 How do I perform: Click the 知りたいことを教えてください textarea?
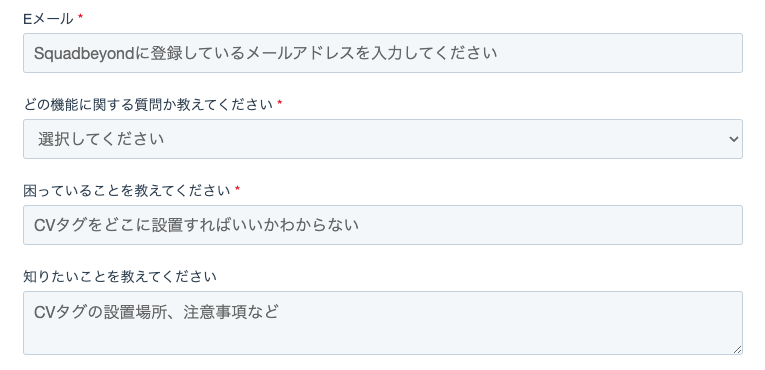click(x=382, y=323)
